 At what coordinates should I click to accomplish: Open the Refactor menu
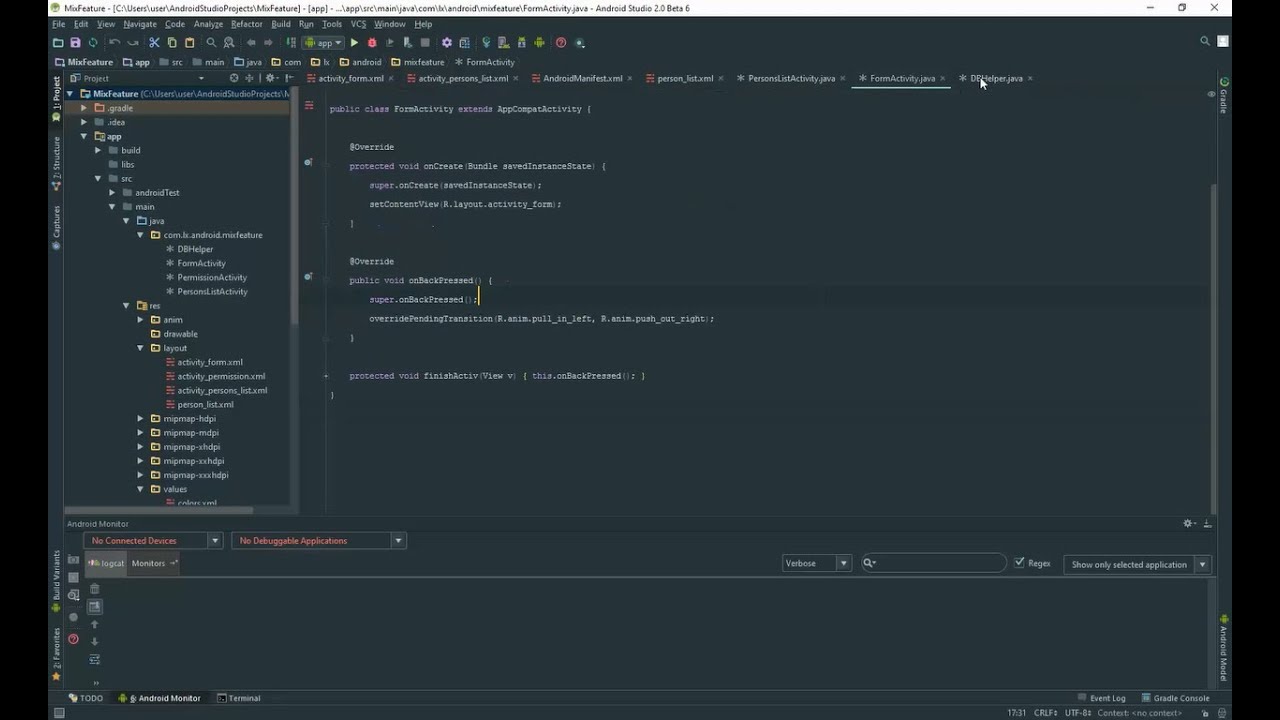[x=246, y=24]
